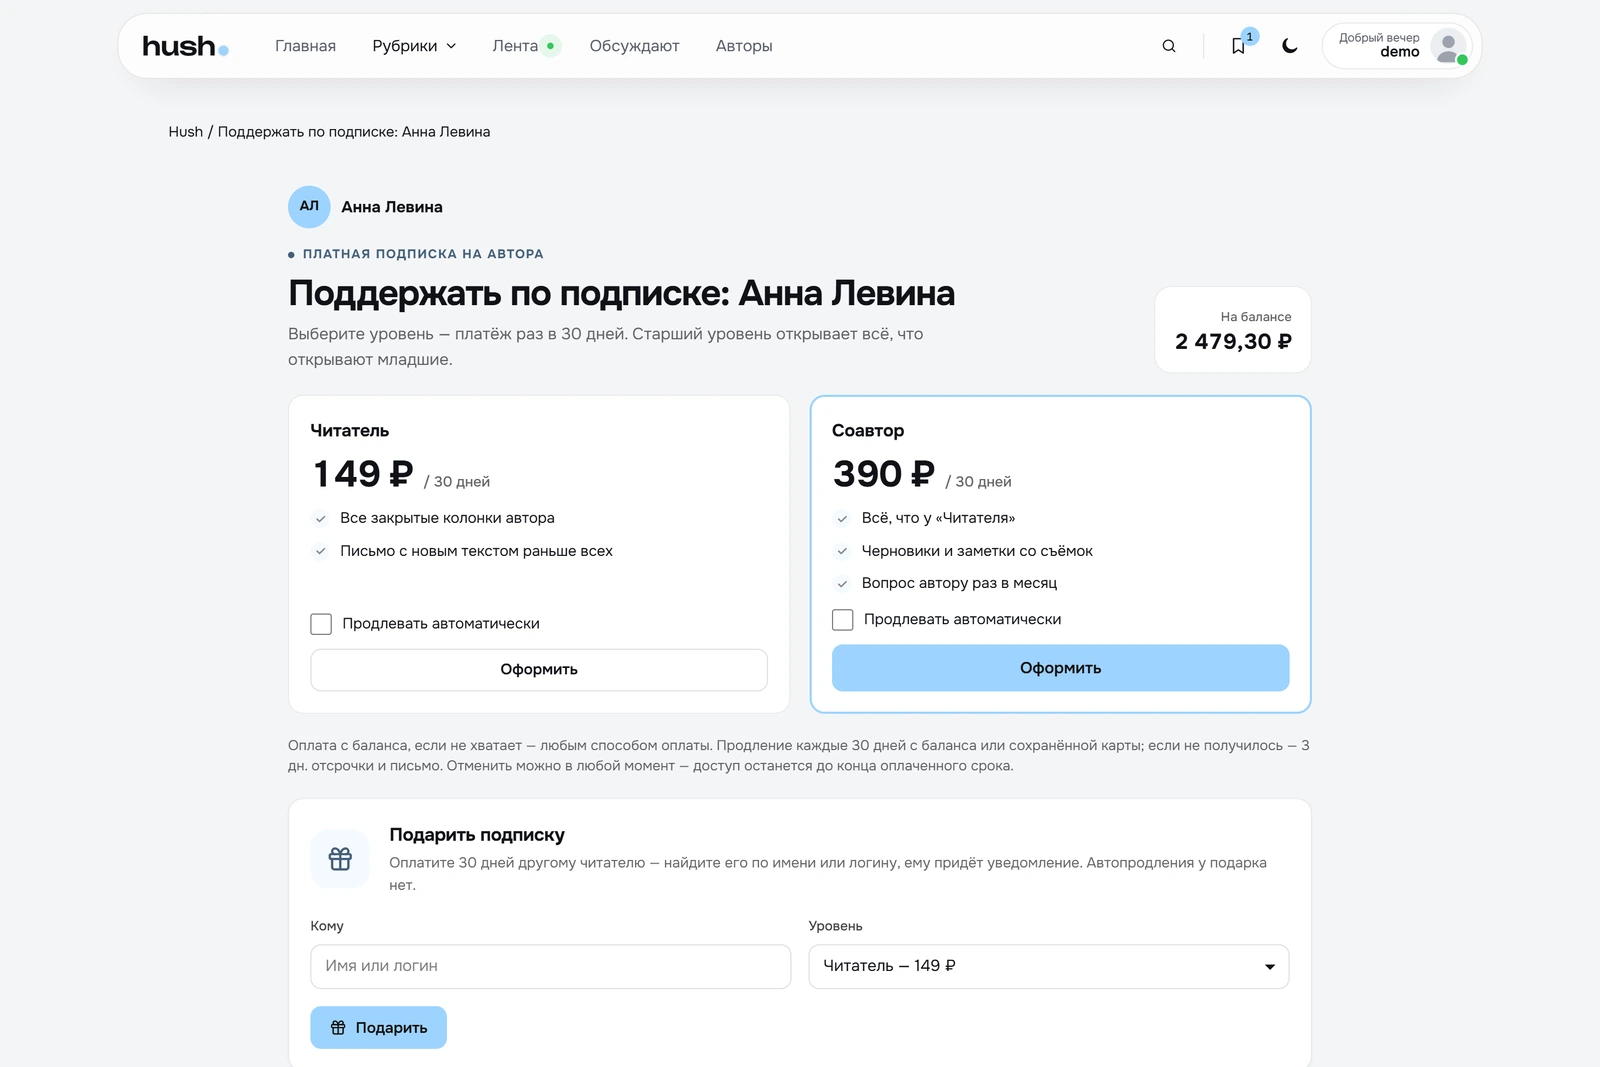
Task: Open the search icon in header
Action: click(x=1169, y=46)
